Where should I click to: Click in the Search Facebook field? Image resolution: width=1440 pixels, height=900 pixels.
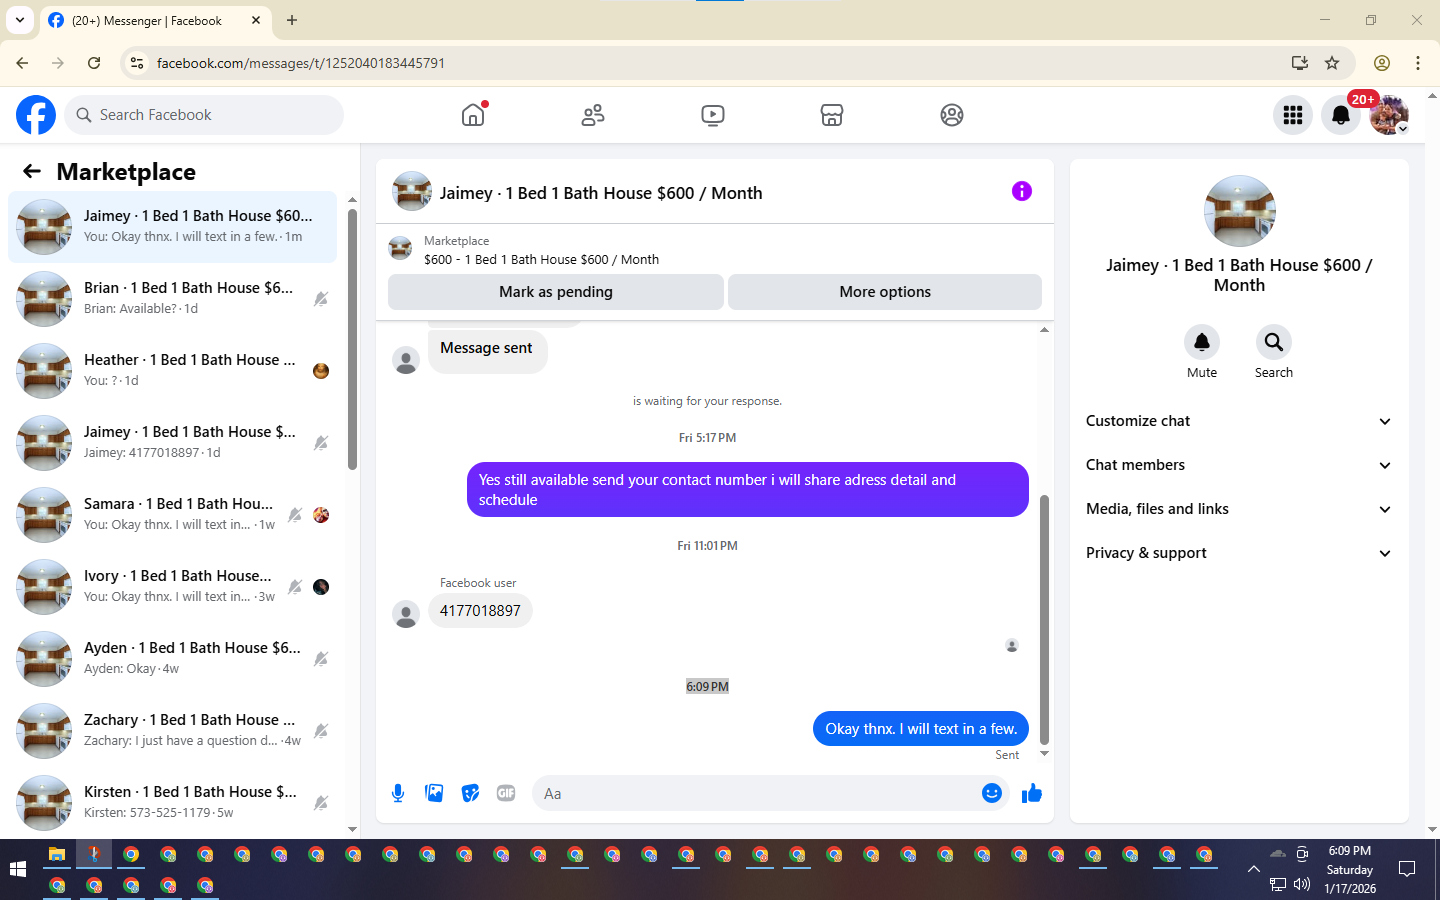pyautogui.click(x=204, y=115)
